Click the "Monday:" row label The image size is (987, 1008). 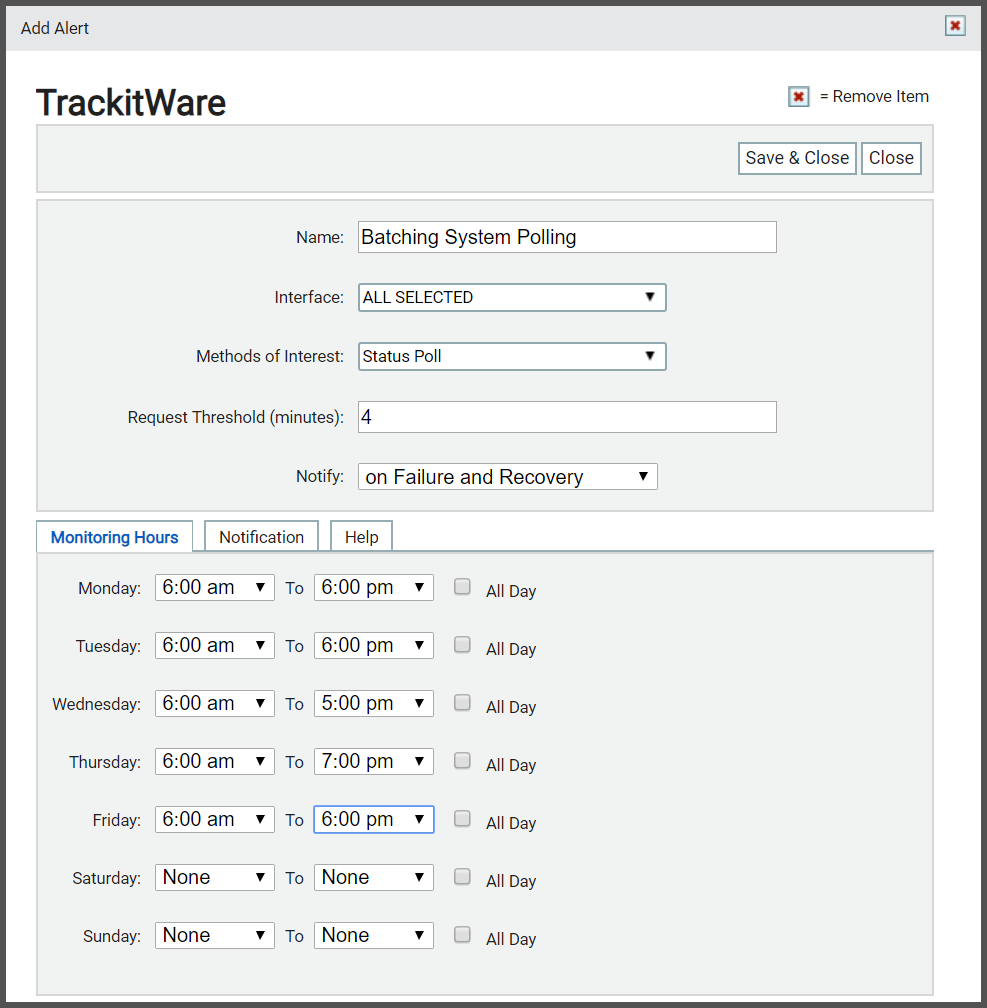pos(109,588)
